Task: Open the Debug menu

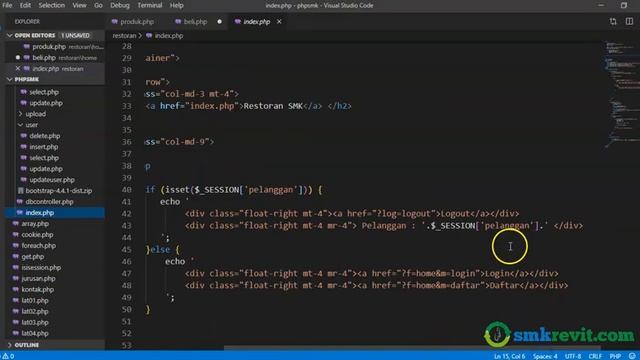Action: pyautogui.click(x=120, y=5)
